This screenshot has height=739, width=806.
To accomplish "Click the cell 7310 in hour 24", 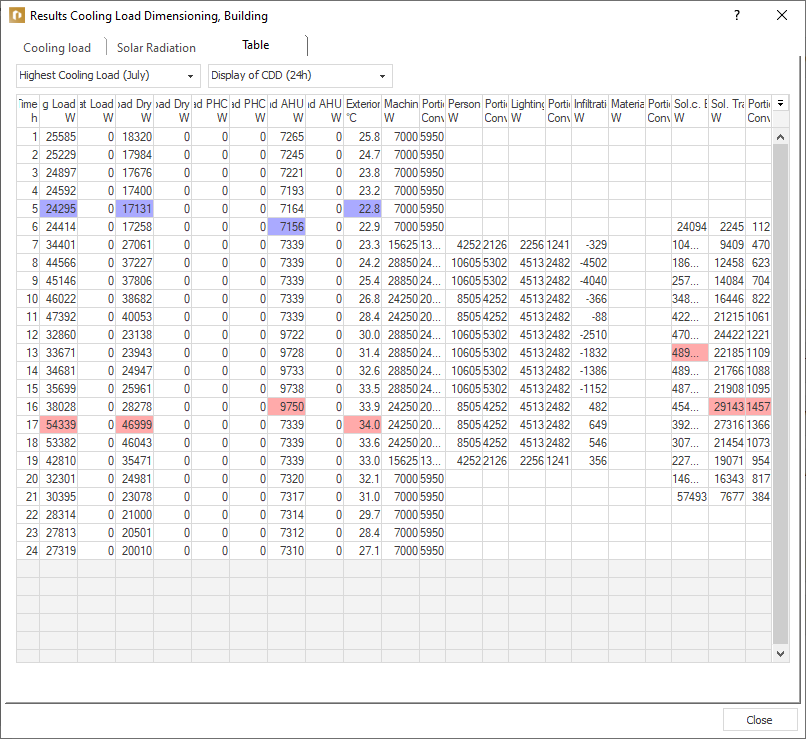I will click(x=286, y=551).
